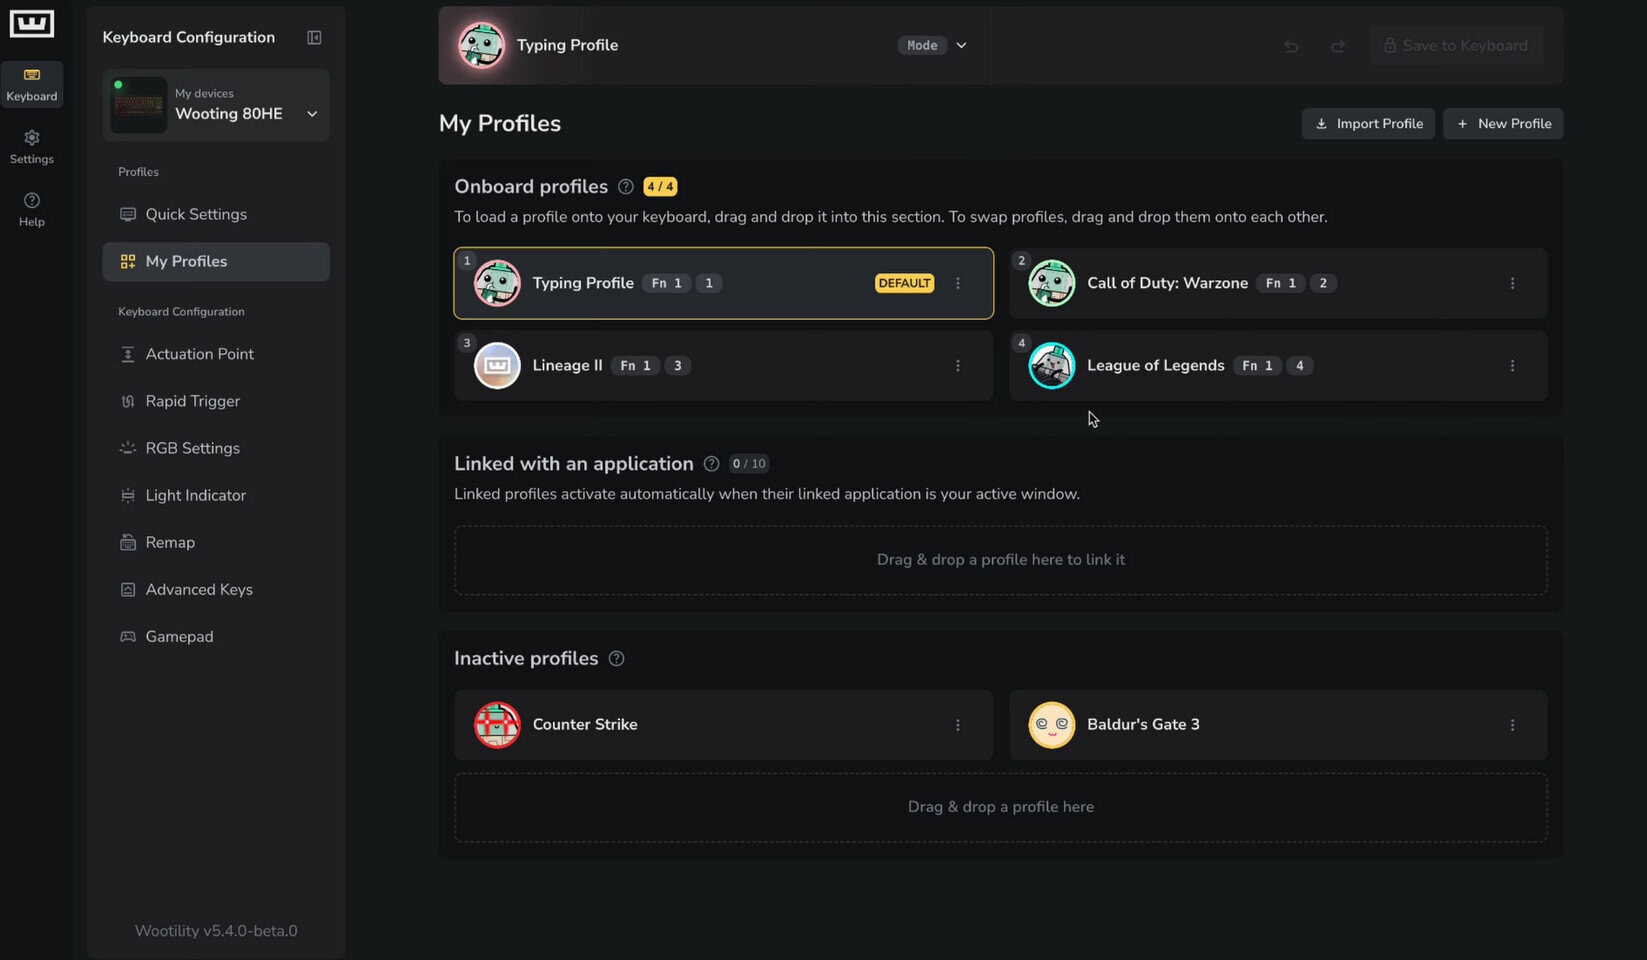Click the Import Profile button
Image resolution: width=1647 pixels, height=960 pixels.
1368,124
